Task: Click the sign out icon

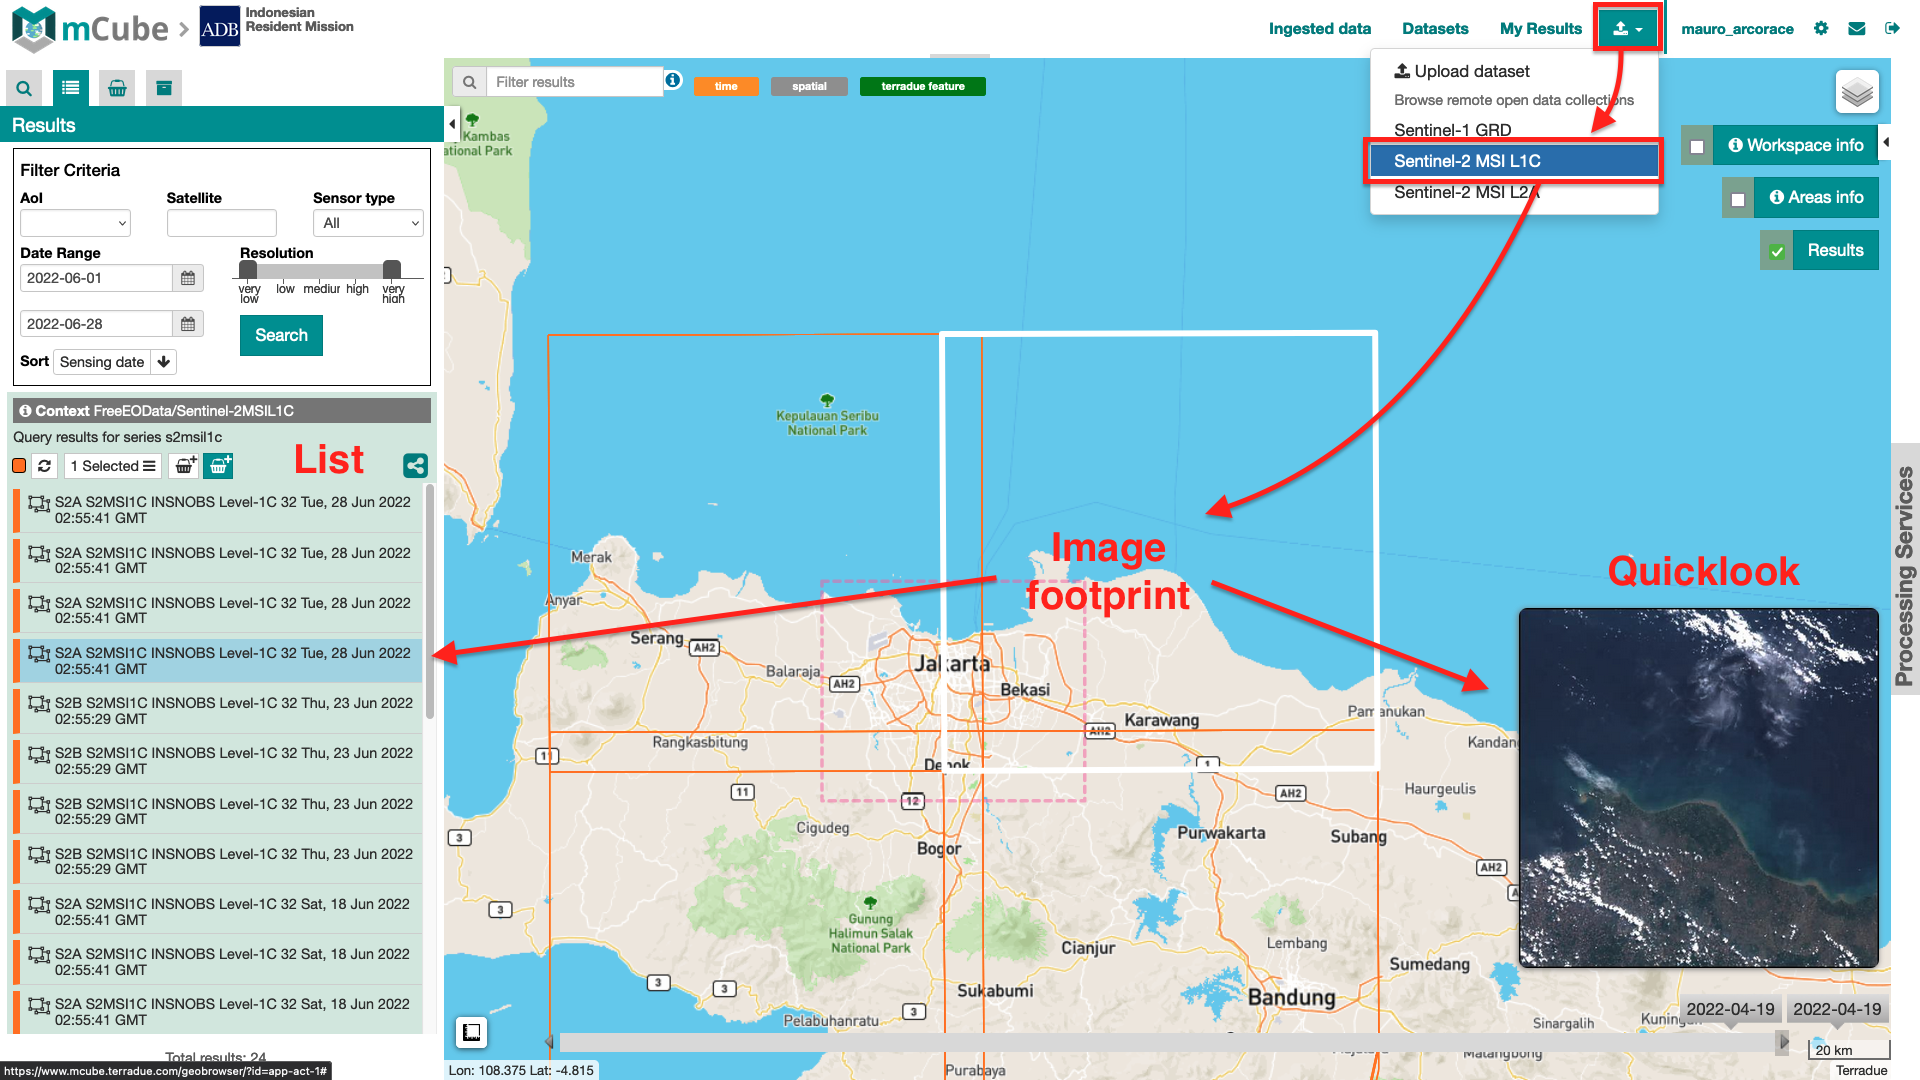Action: pos(1892,29)
